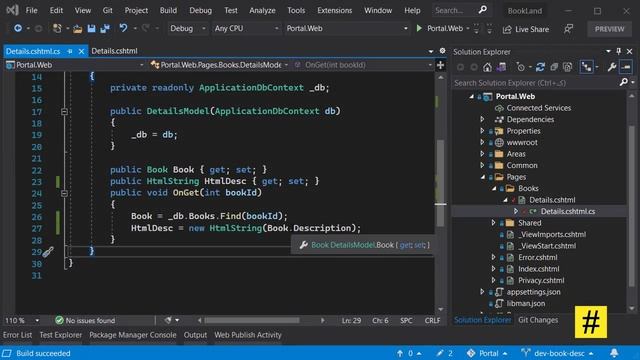
Task: Save the current file with the disk icon
Action: coord(91,29)
